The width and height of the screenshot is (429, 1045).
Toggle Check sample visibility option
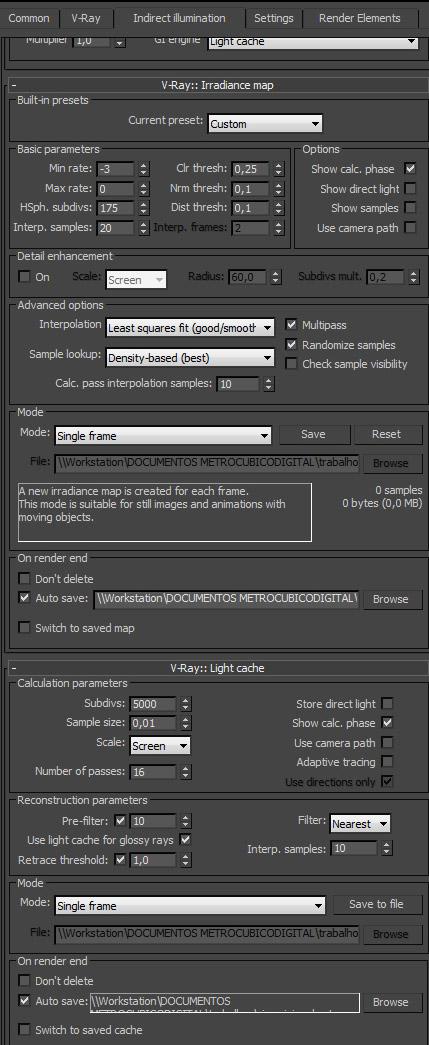pyautogui.click(x=291, y=364)
